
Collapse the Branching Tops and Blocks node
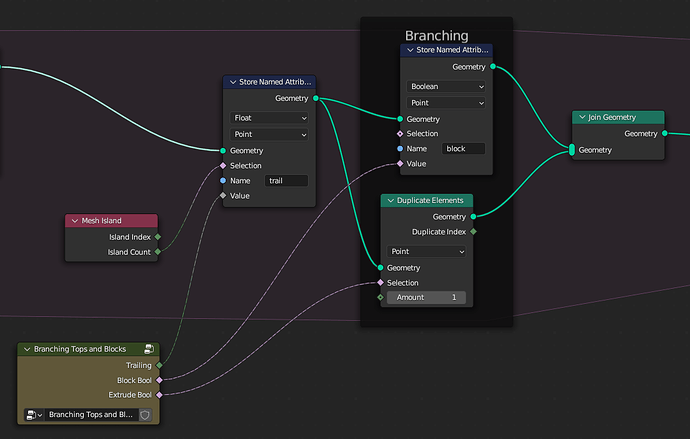coord(27,349)
